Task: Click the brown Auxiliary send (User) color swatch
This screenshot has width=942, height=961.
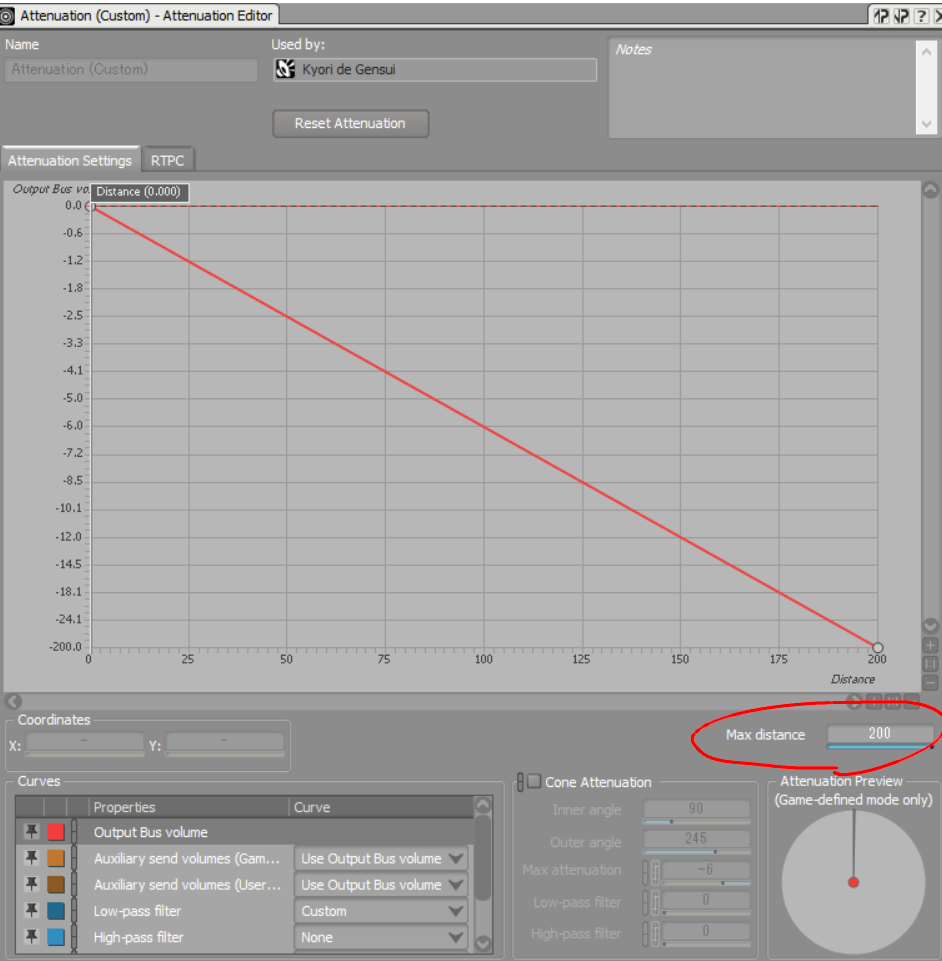Action: 56,884
